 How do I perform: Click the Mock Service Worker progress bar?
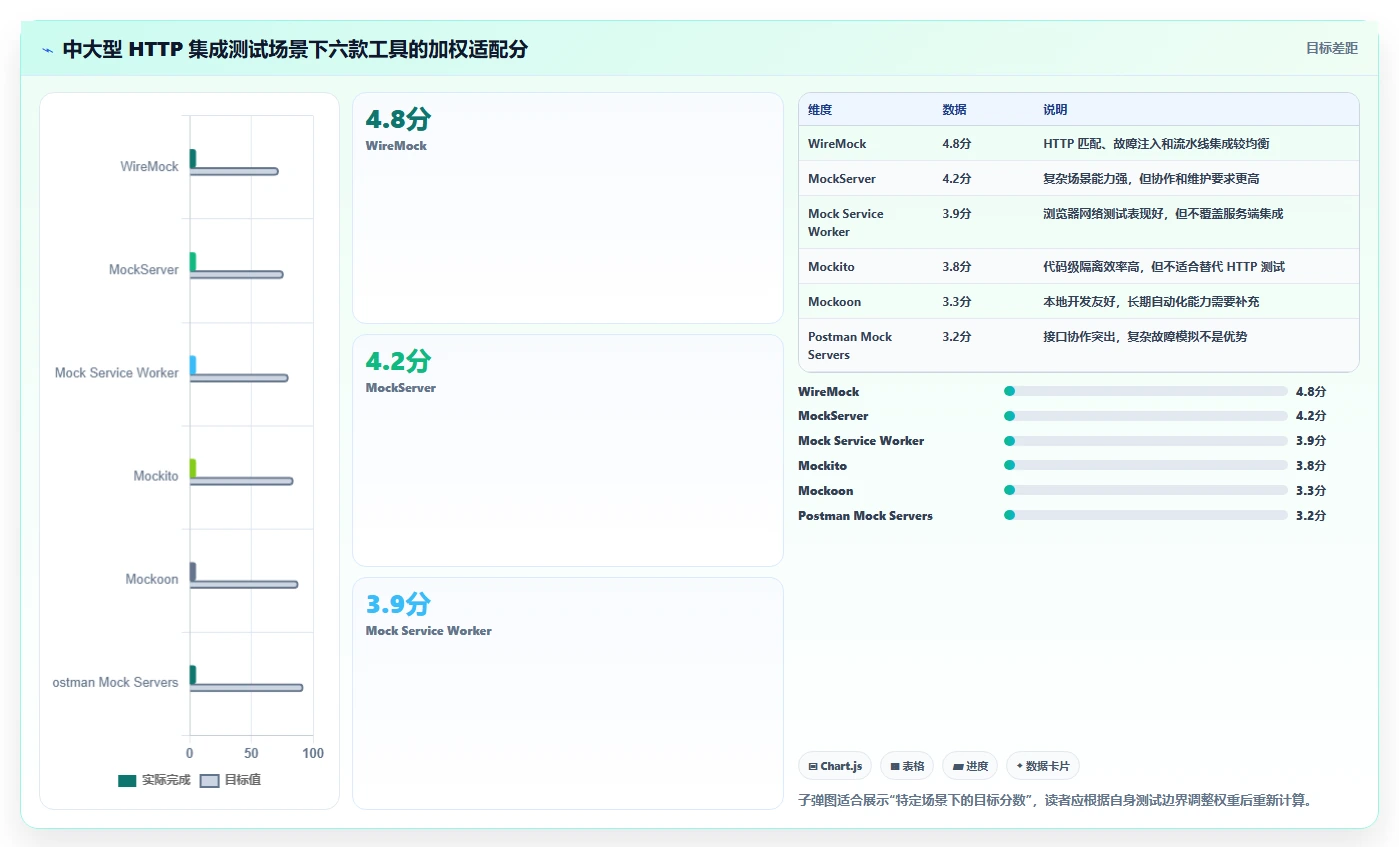(x=1146, y=441)
